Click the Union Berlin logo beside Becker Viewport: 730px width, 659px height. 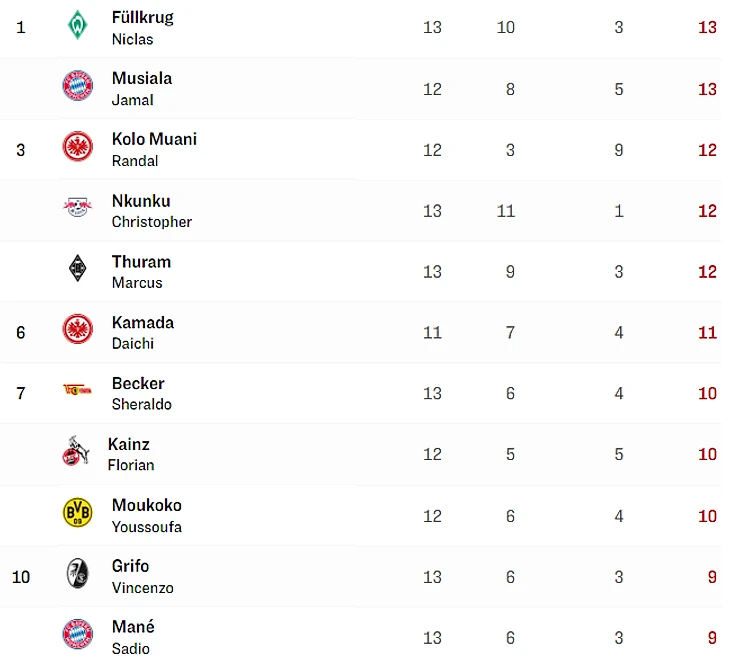click(77, 391)
